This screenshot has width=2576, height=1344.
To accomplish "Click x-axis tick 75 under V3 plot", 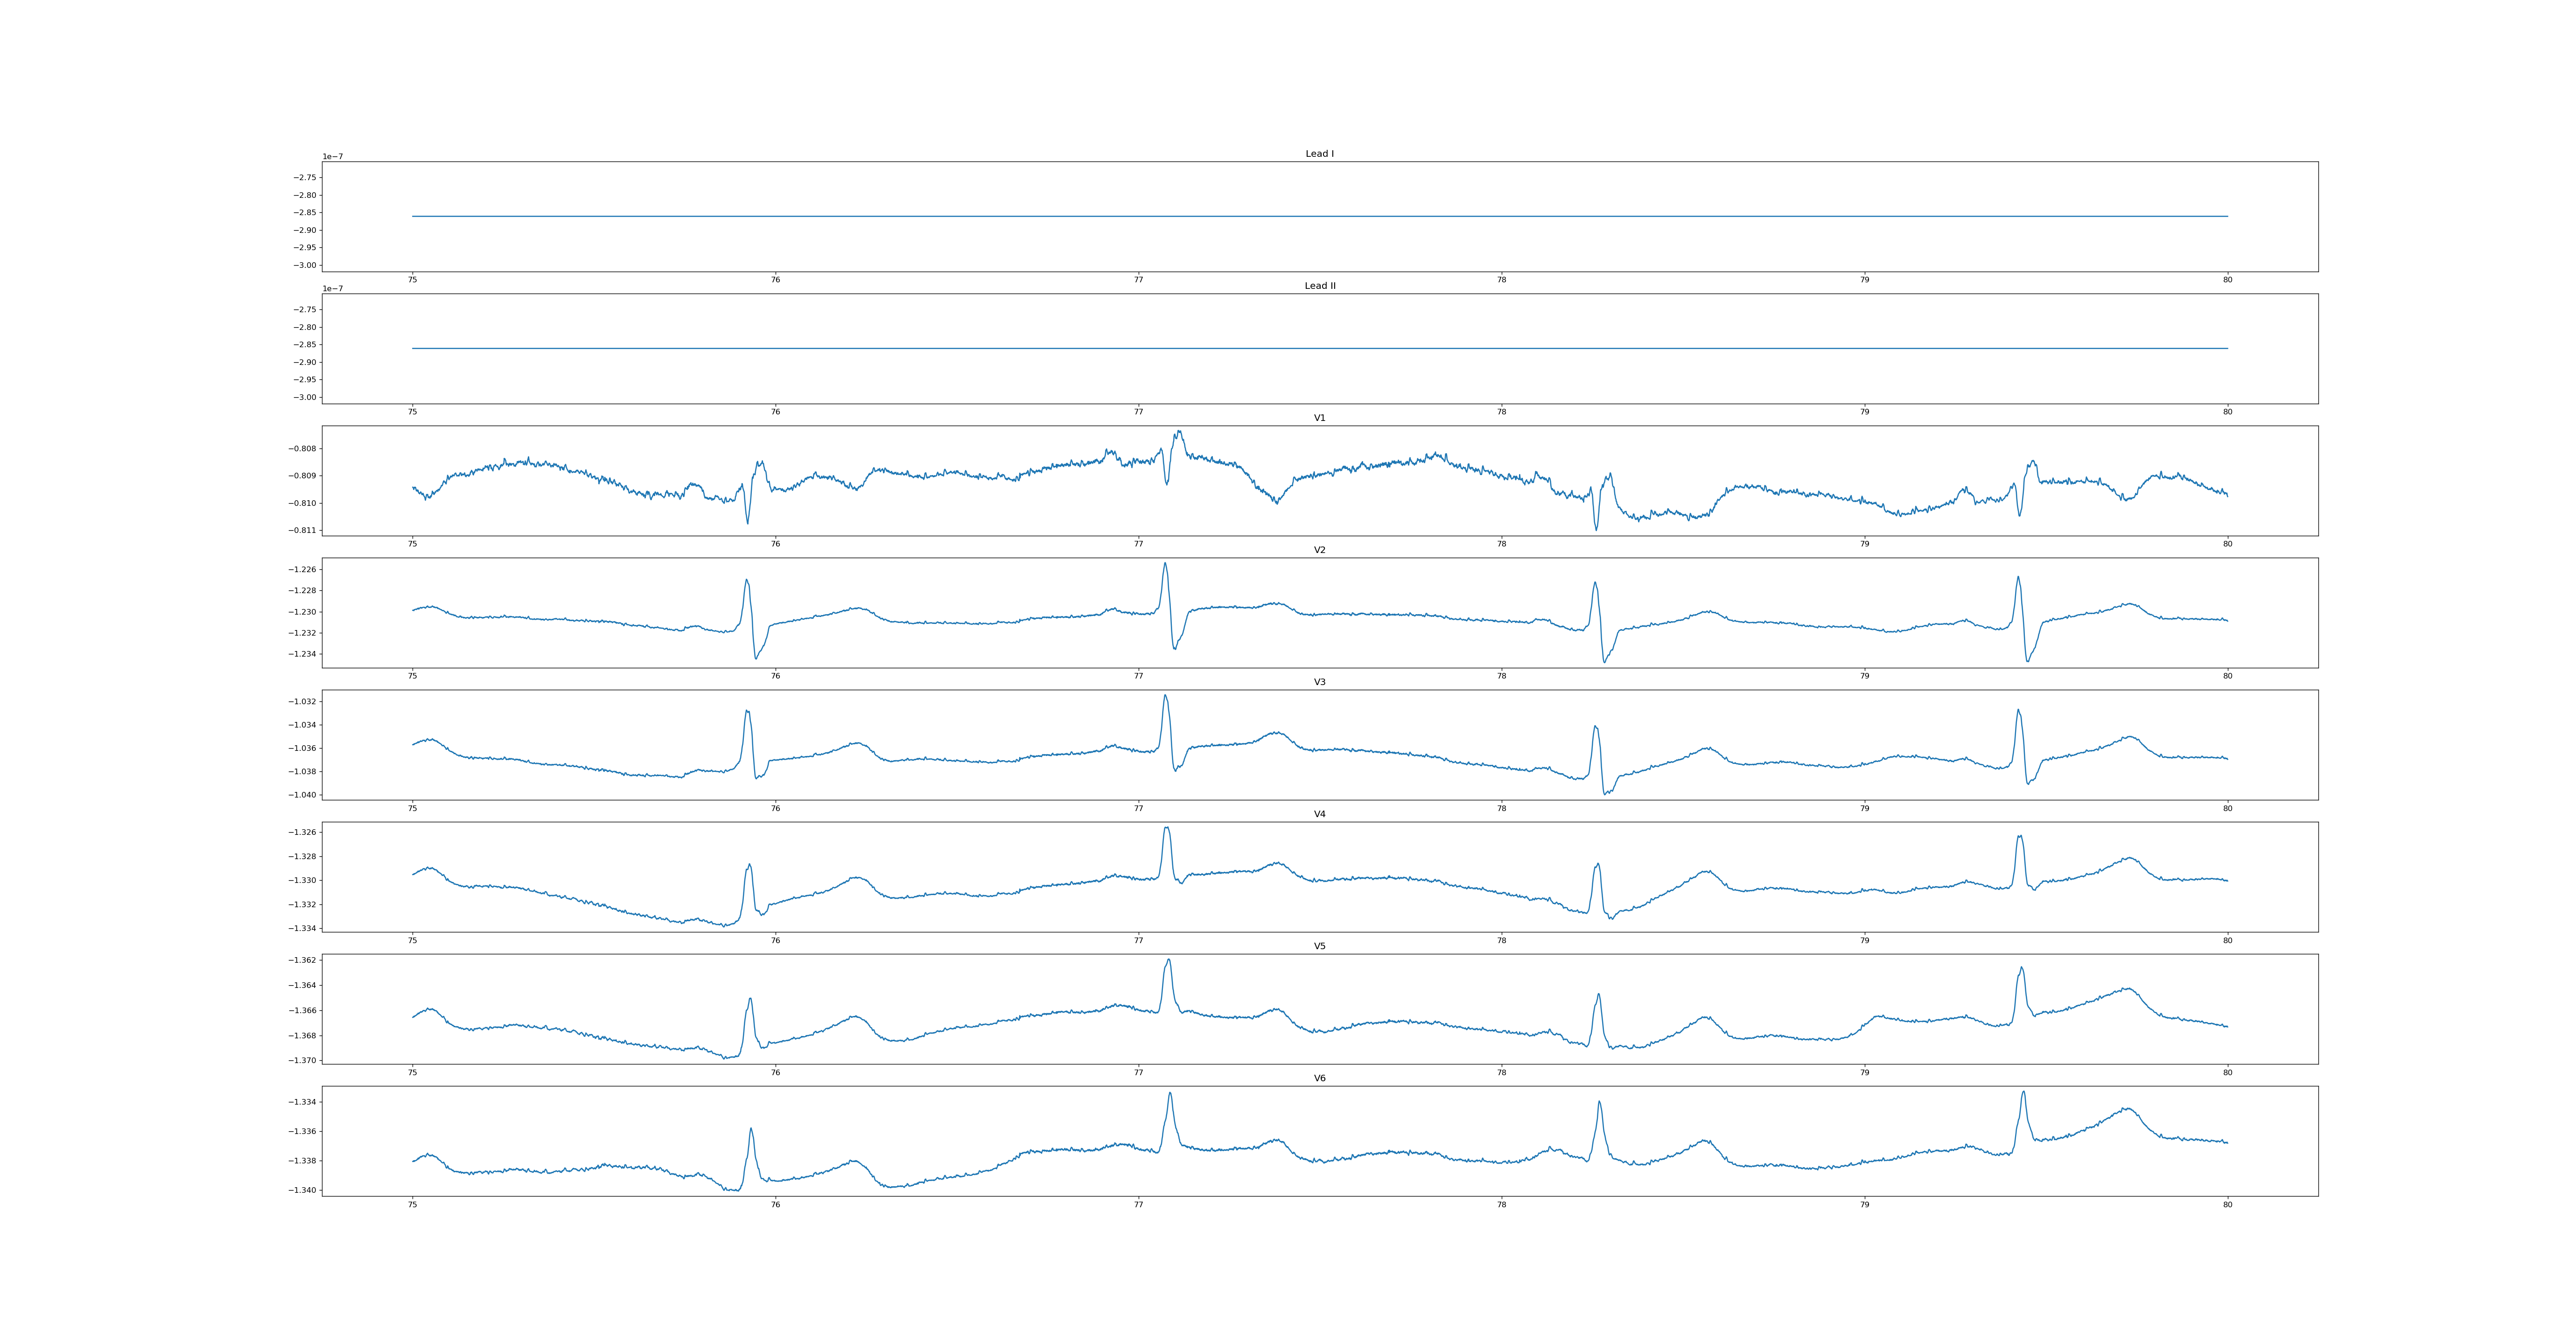I will pos(412,808).
